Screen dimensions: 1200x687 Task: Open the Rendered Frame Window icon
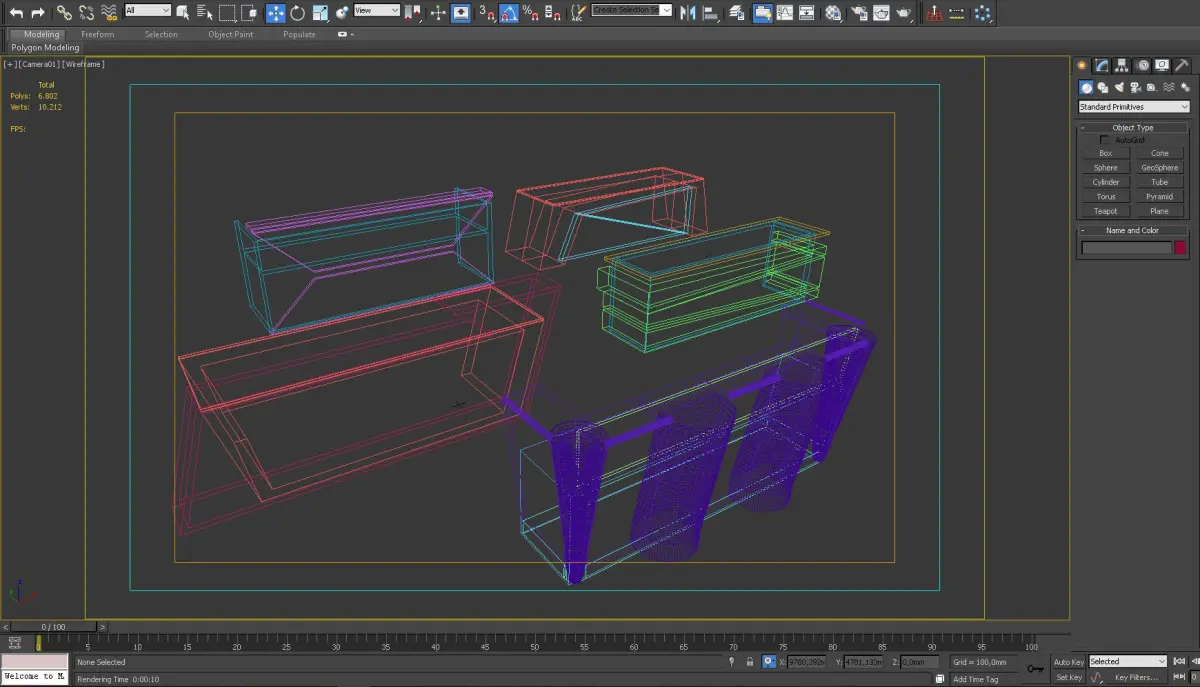click(x=881, y=13)
